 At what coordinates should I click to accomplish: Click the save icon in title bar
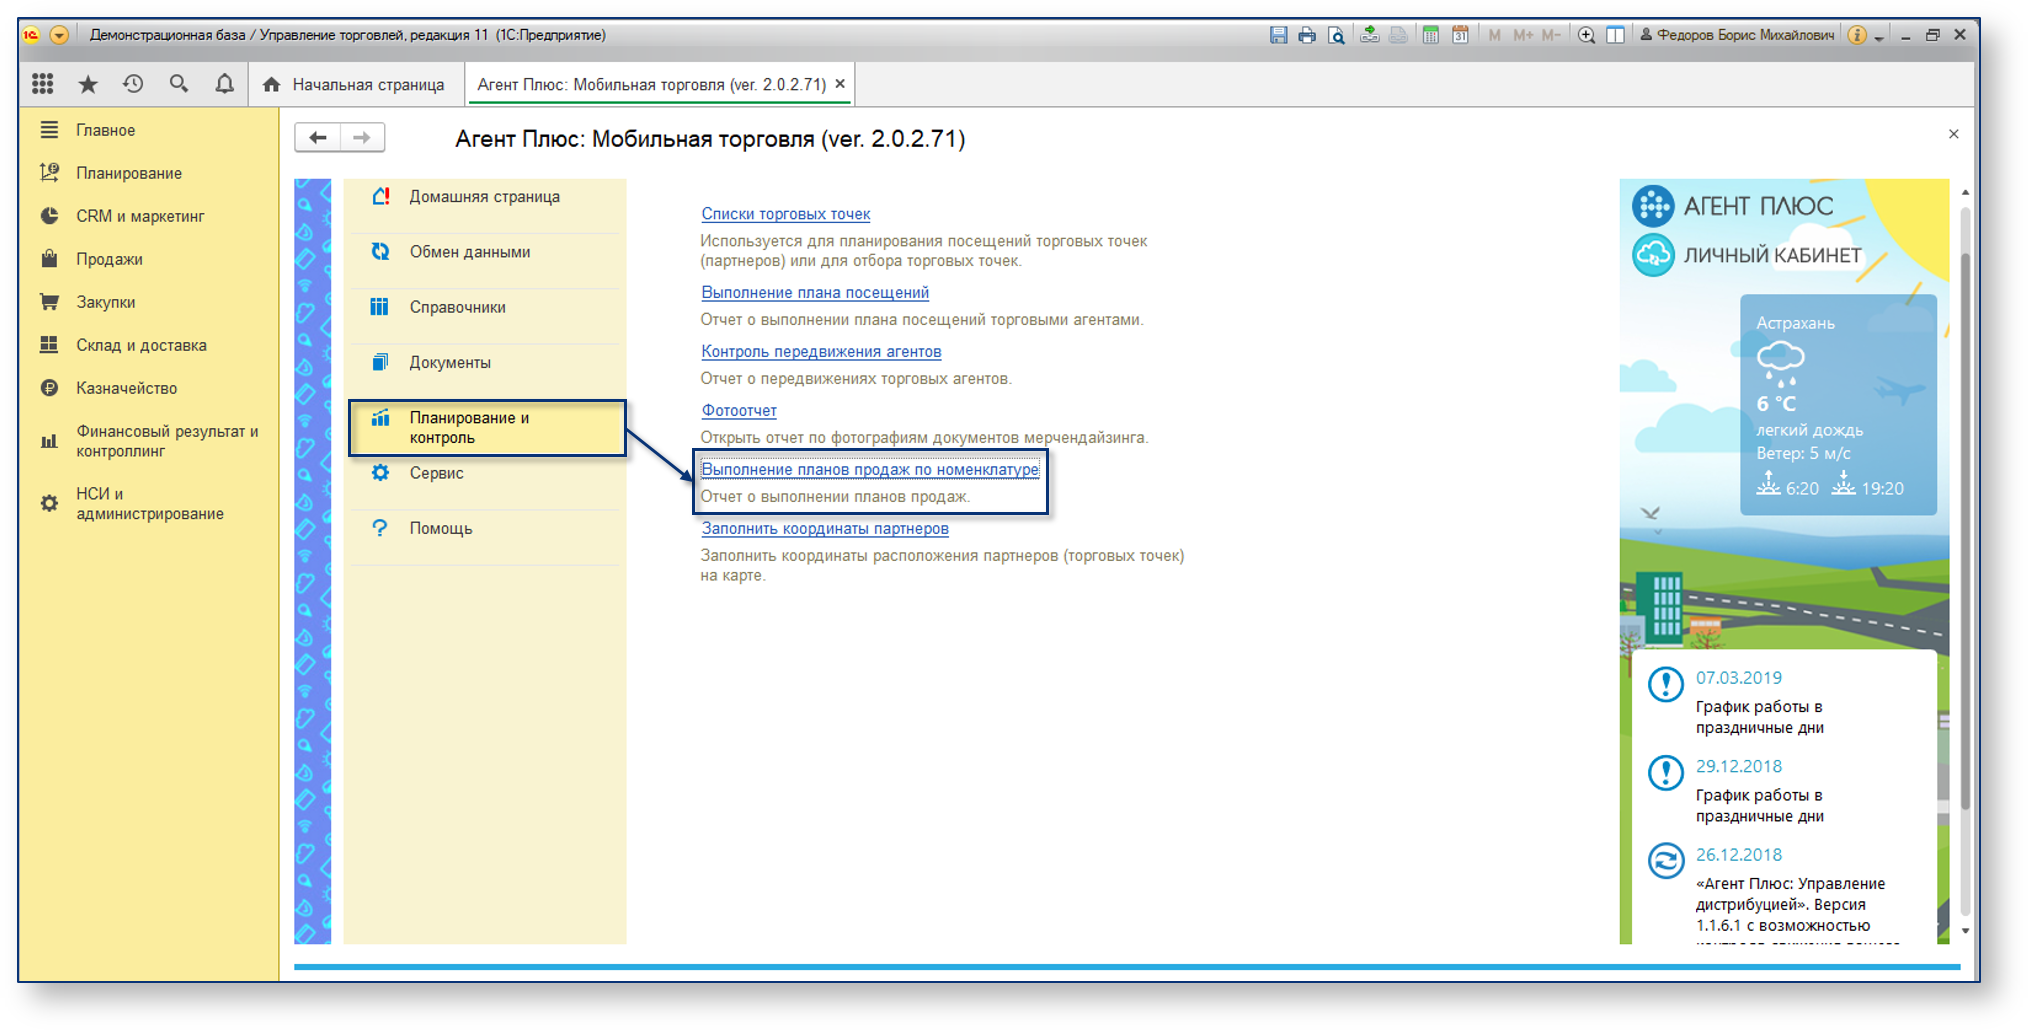coord(1278,35)
